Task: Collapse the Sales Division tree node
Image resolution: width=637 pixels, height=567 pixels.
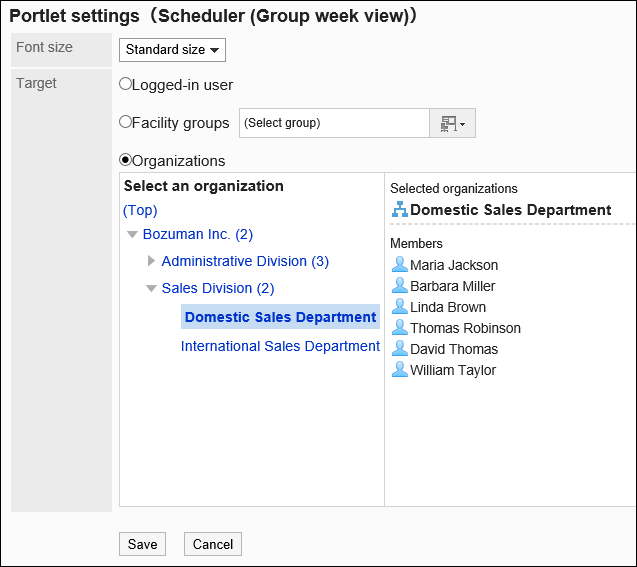Action: click(x=151, y=289)
